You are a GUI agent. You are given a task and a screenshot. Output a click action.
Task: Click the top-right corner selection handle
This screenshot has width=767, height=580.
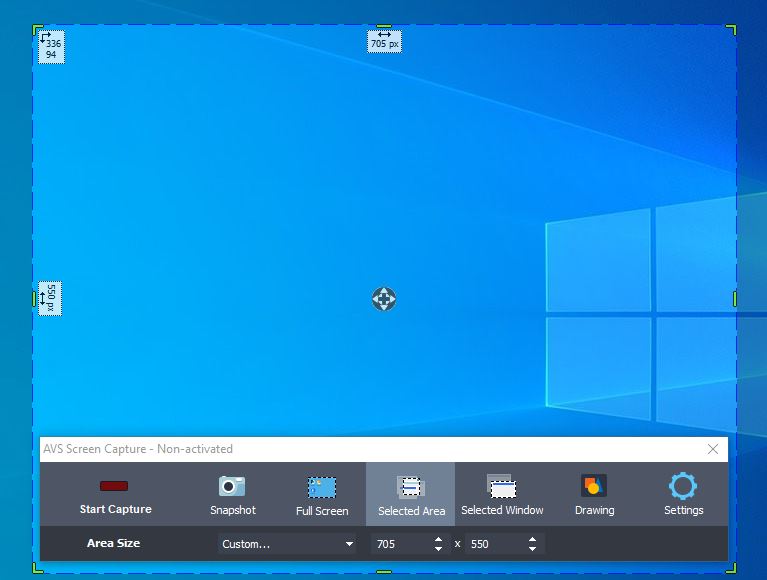pos(732,29)
